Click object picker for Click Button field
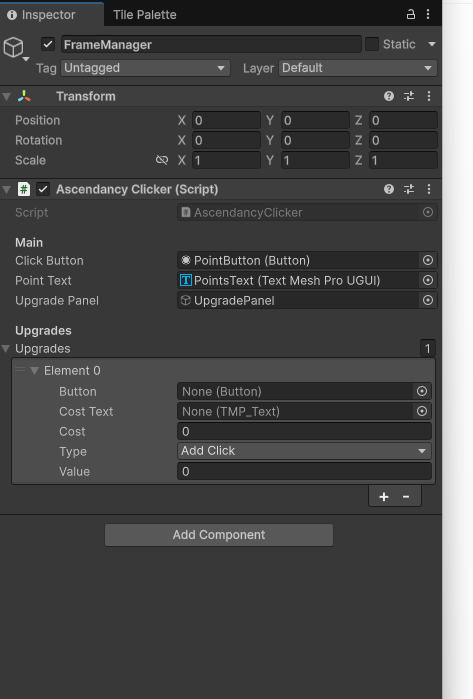Viewport: 473px width, 699px height. coord(428,260)
